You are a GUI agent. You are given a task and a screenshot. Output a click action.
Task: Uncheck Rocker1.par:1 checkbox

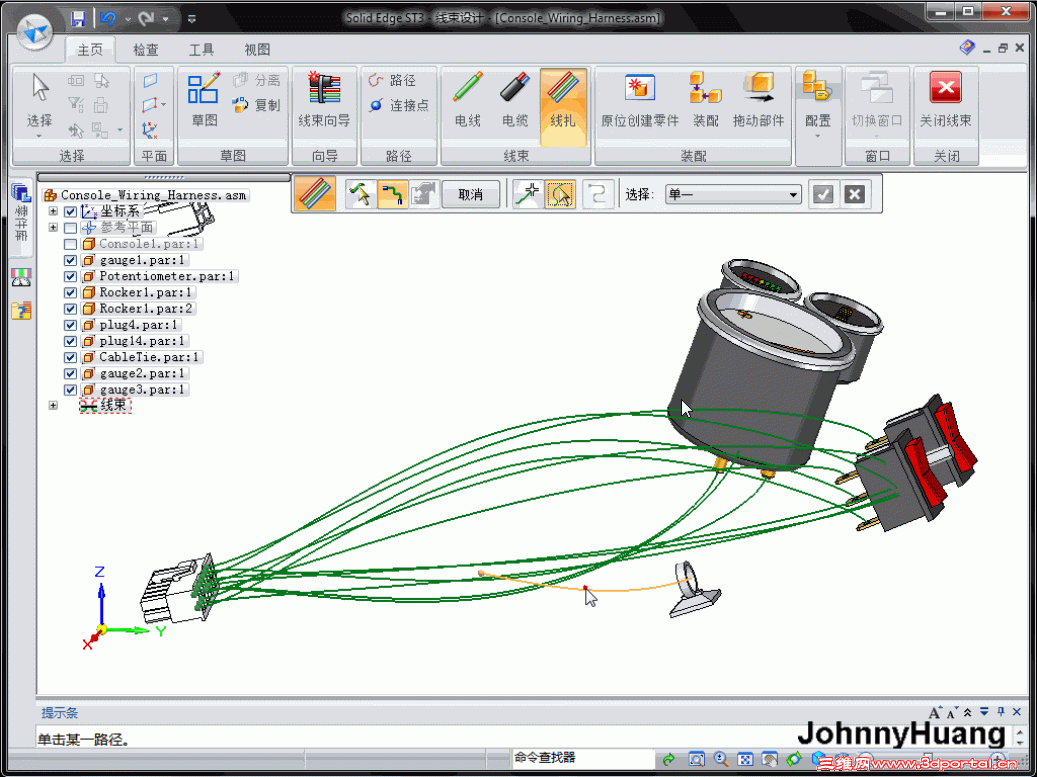pos(71,292)
